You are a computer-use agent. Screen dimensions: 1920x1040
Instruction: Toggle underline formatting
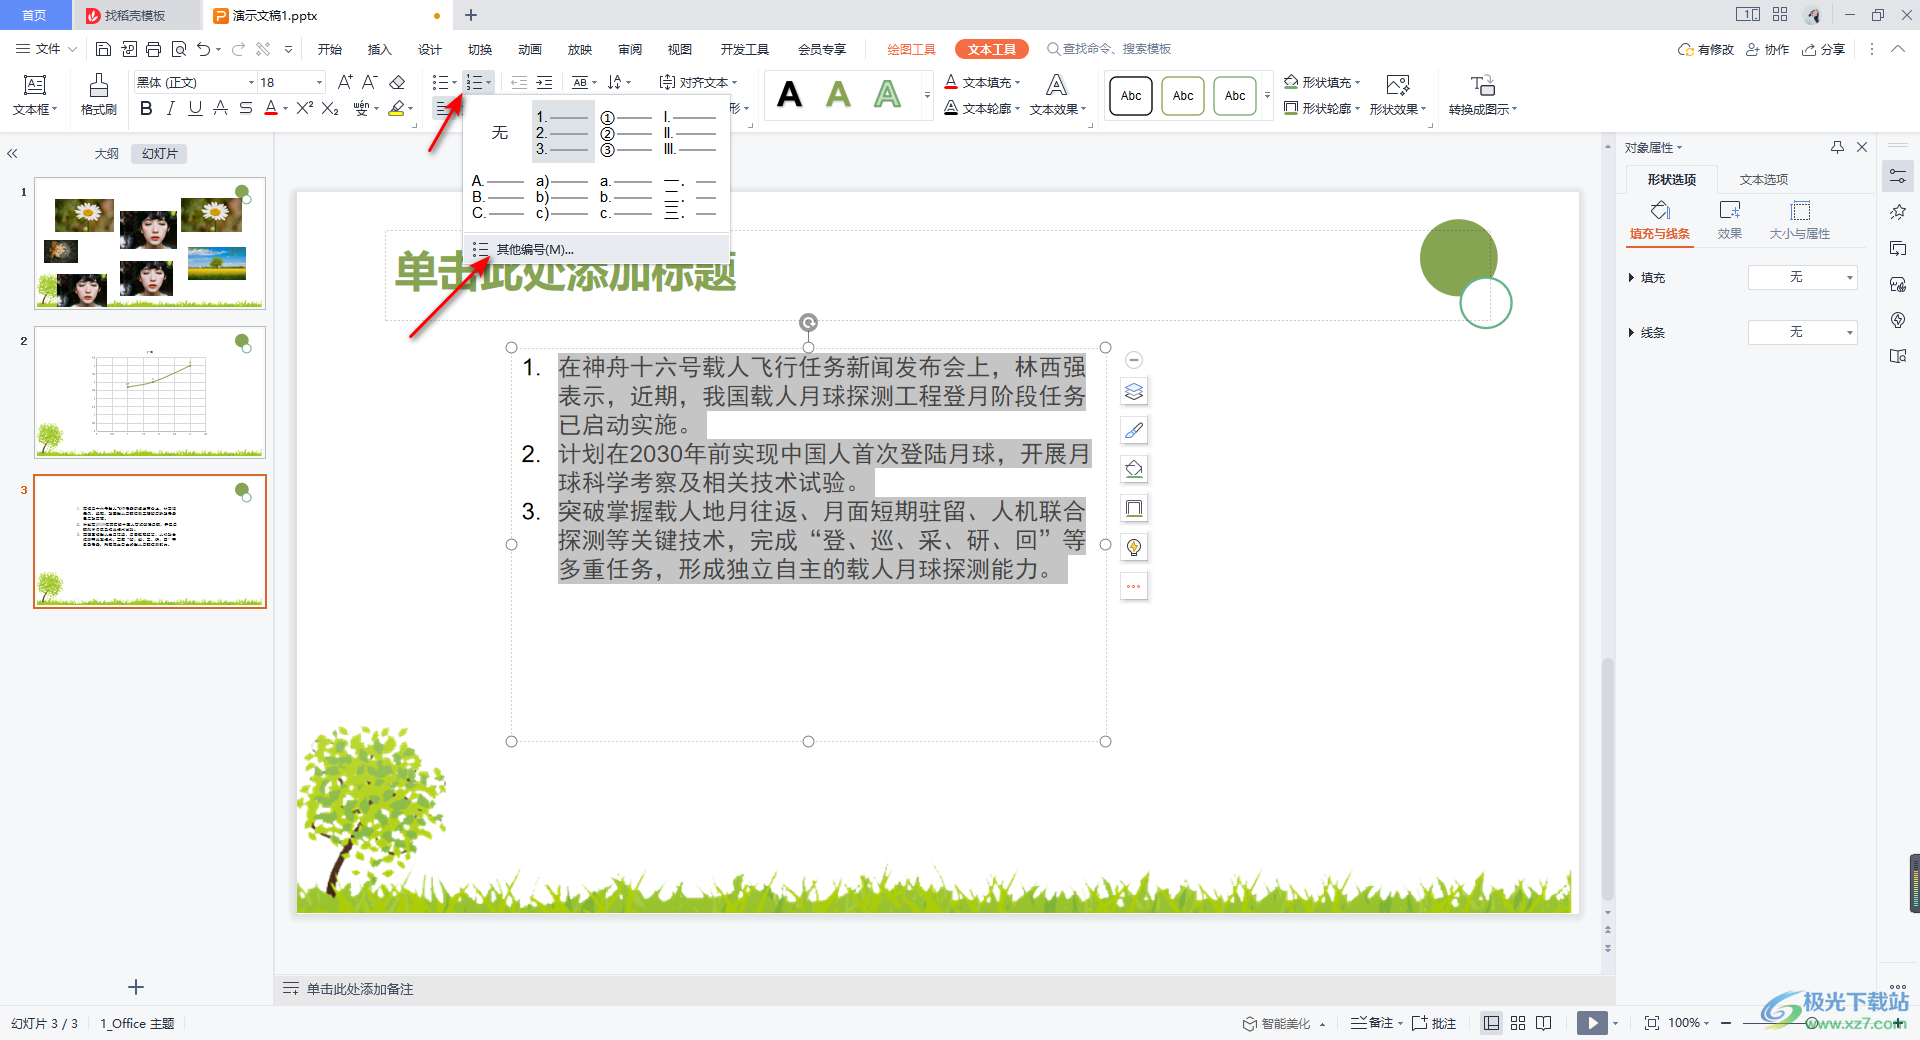click(195, 108)
